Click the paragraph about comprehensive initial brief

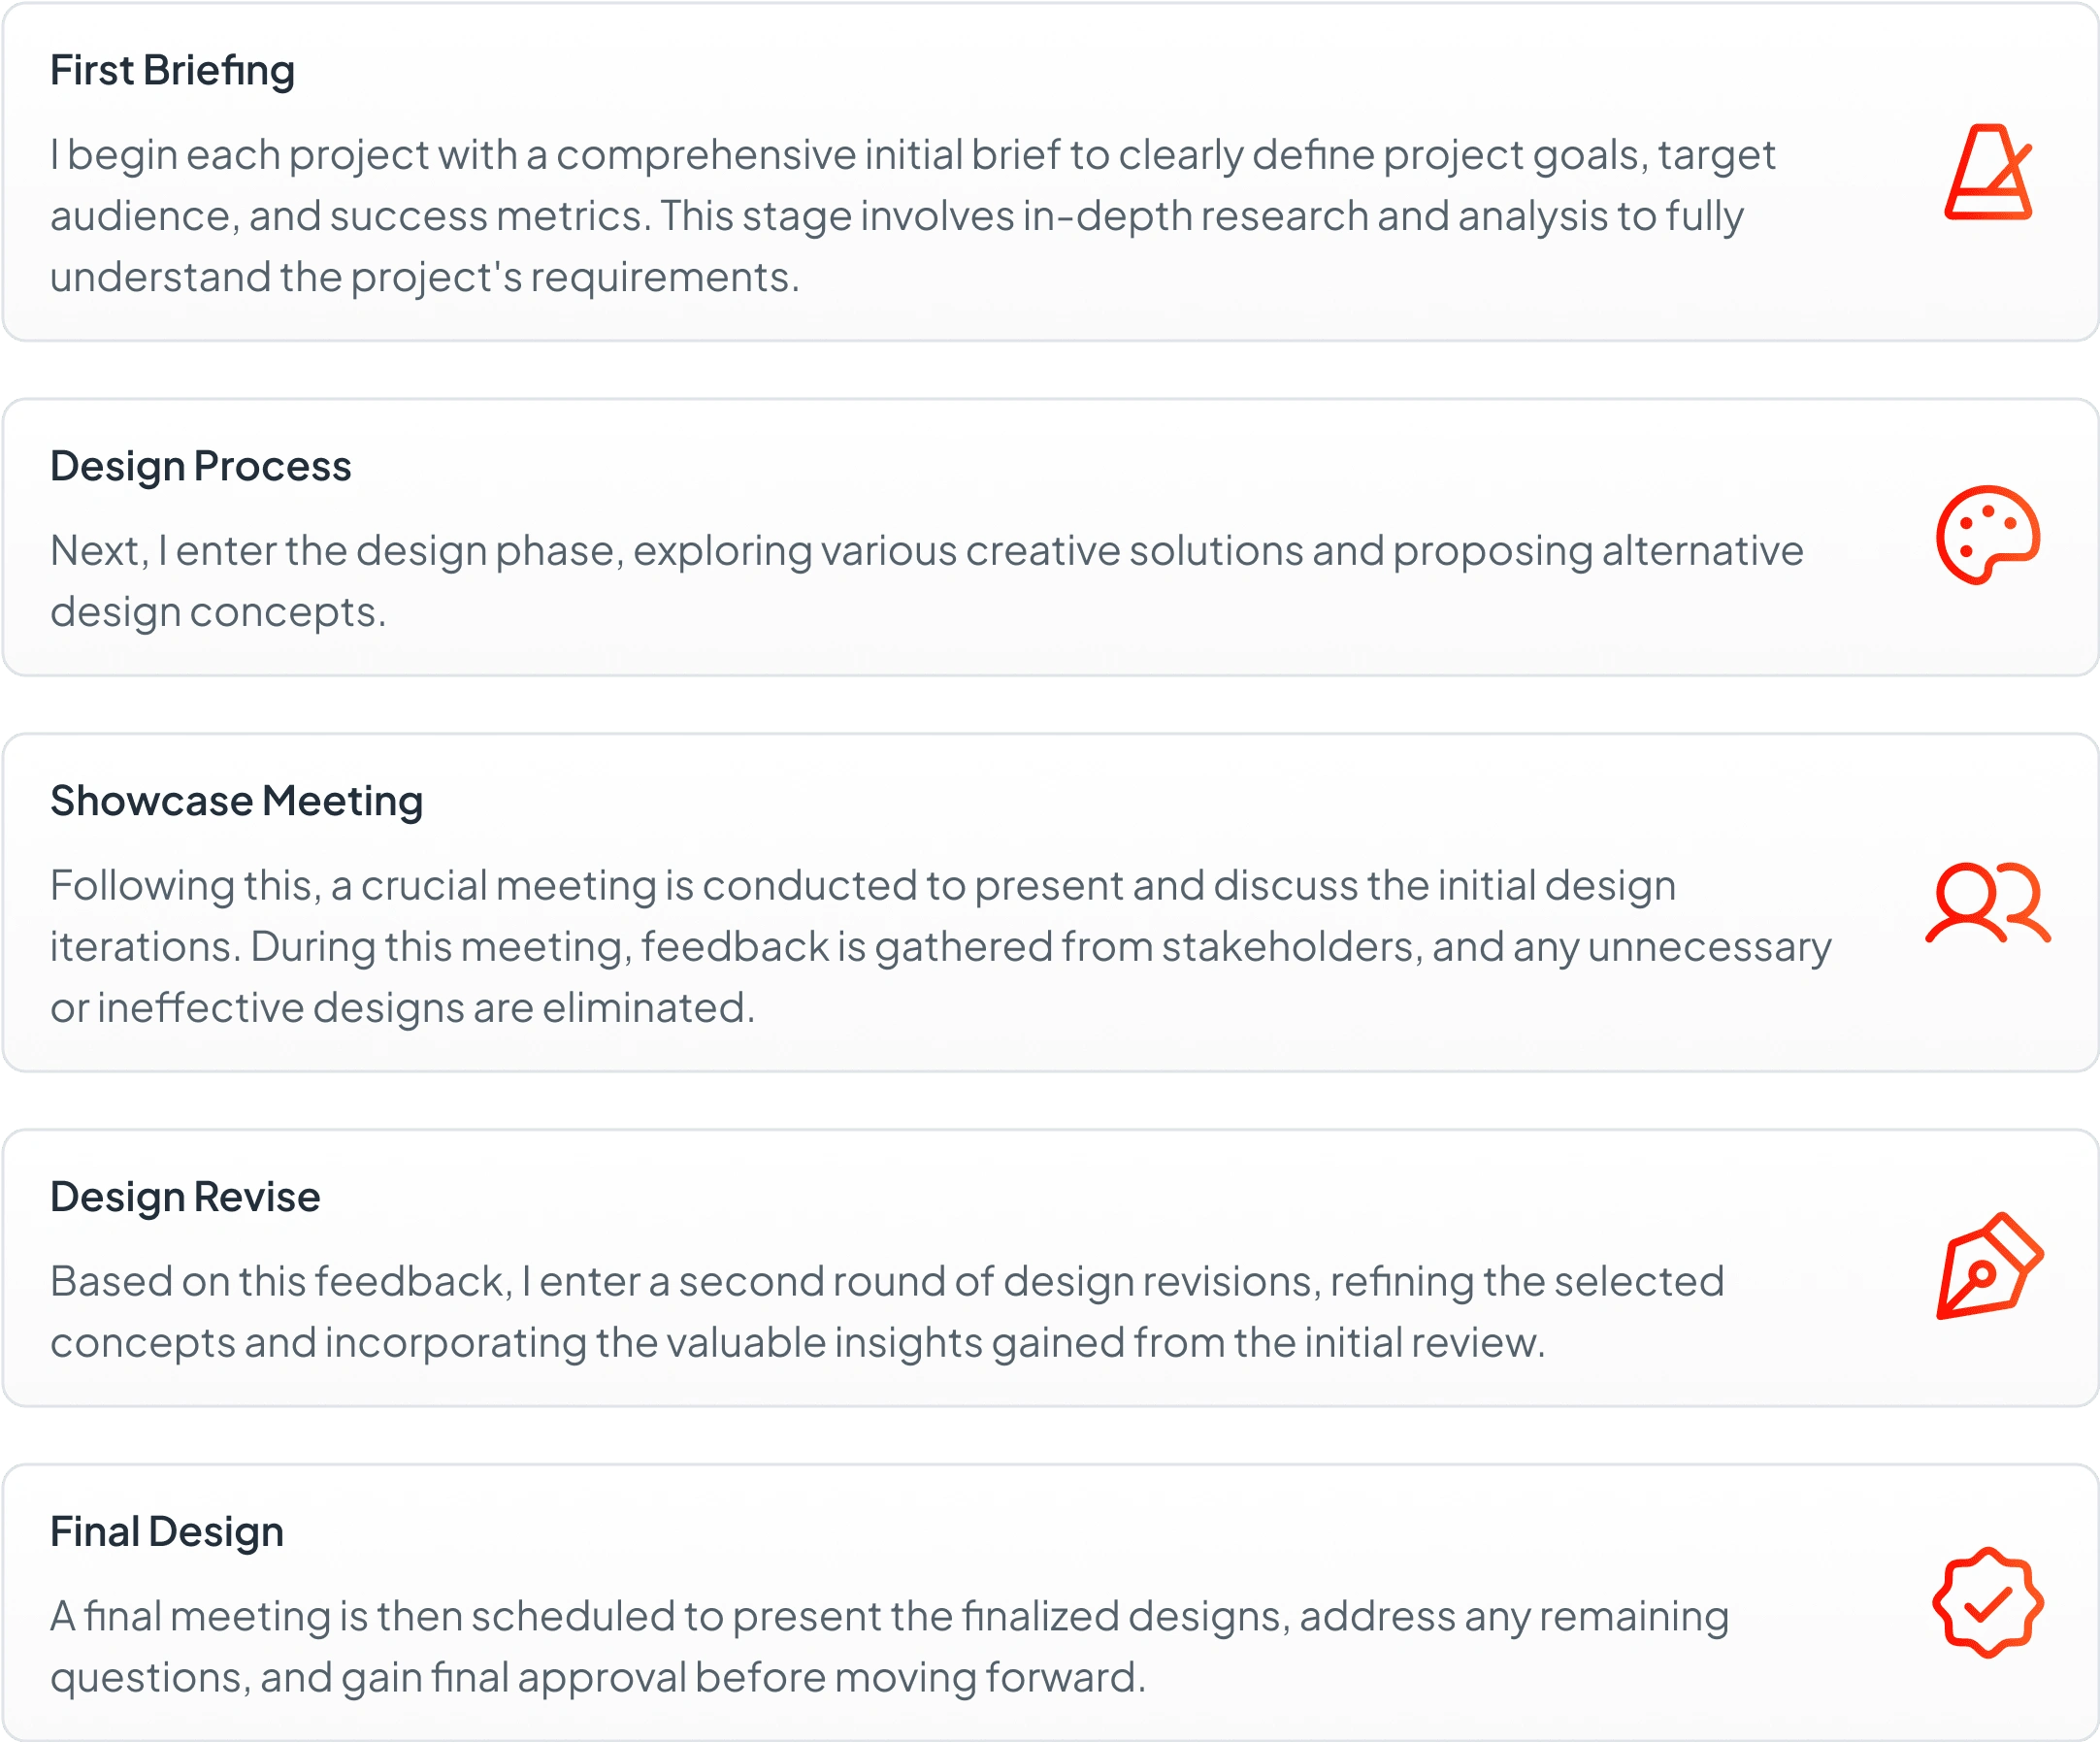(912, 216)
